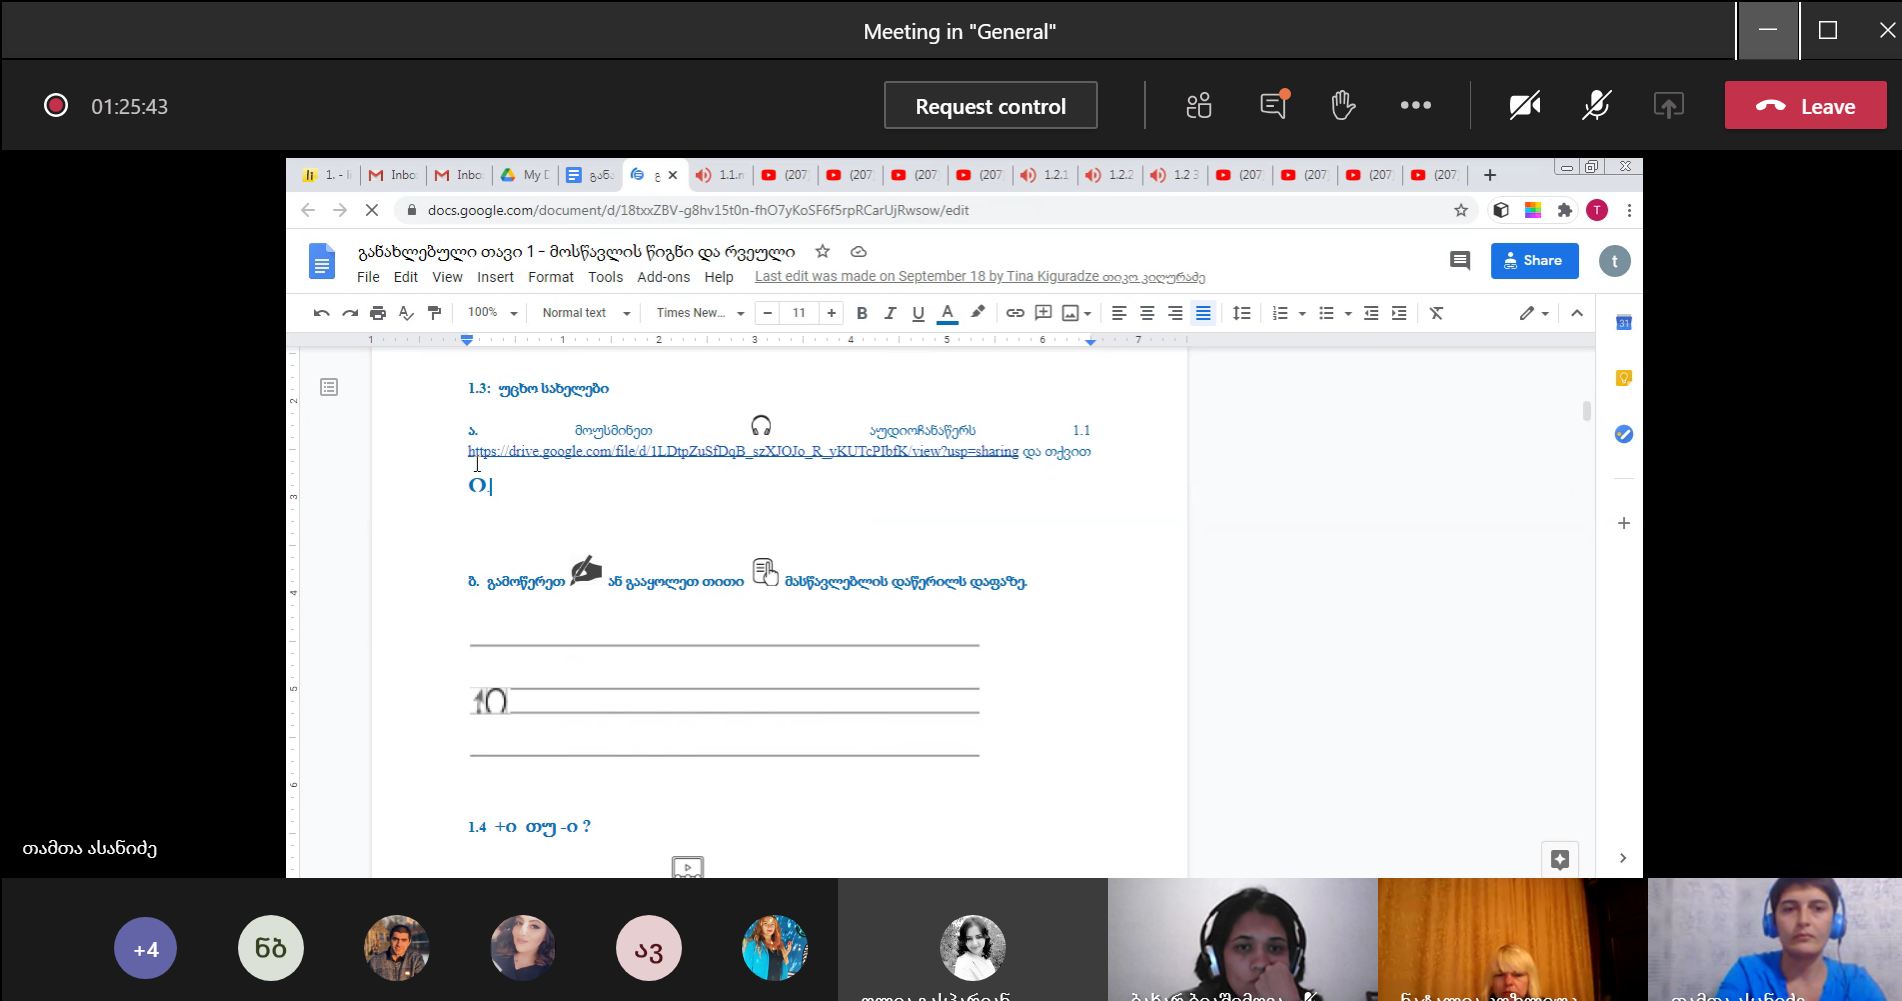Toggle the microphone mute
The image size is (1902, 1001).
point(1596,105)
